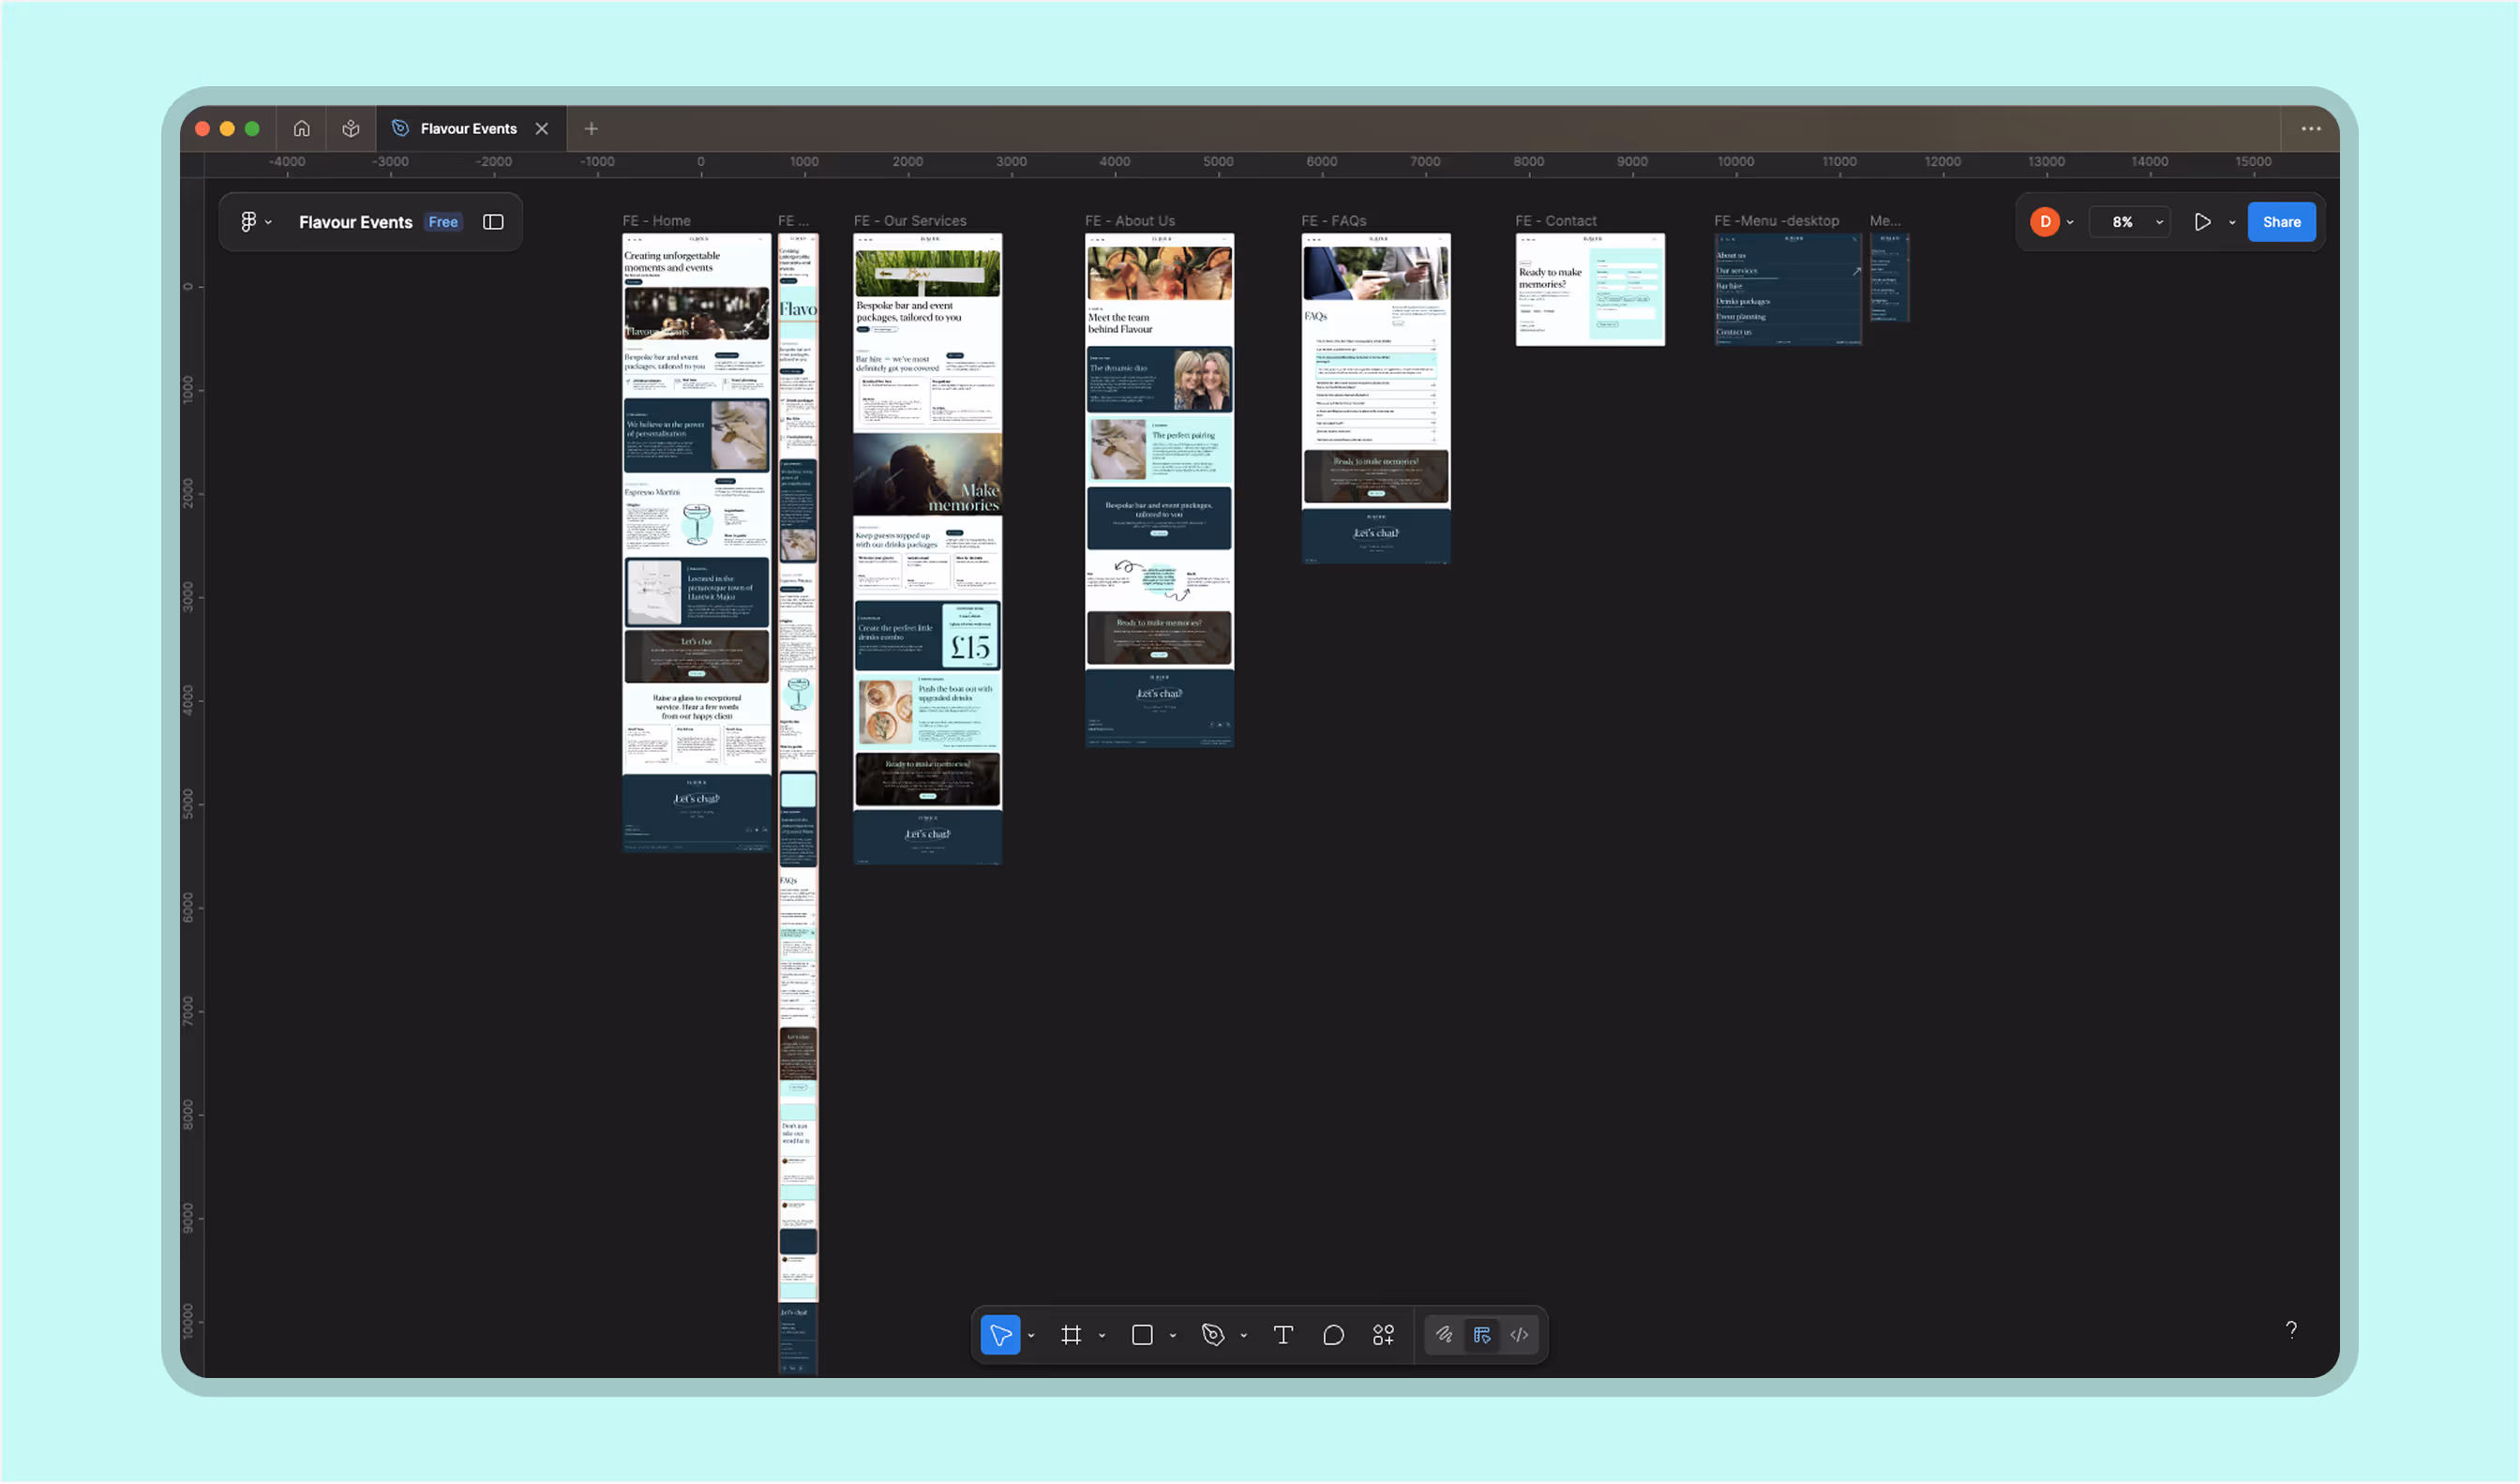Expand the Figma main menu chevron
The image size is (2520, 1484).
tap(267, 221)
